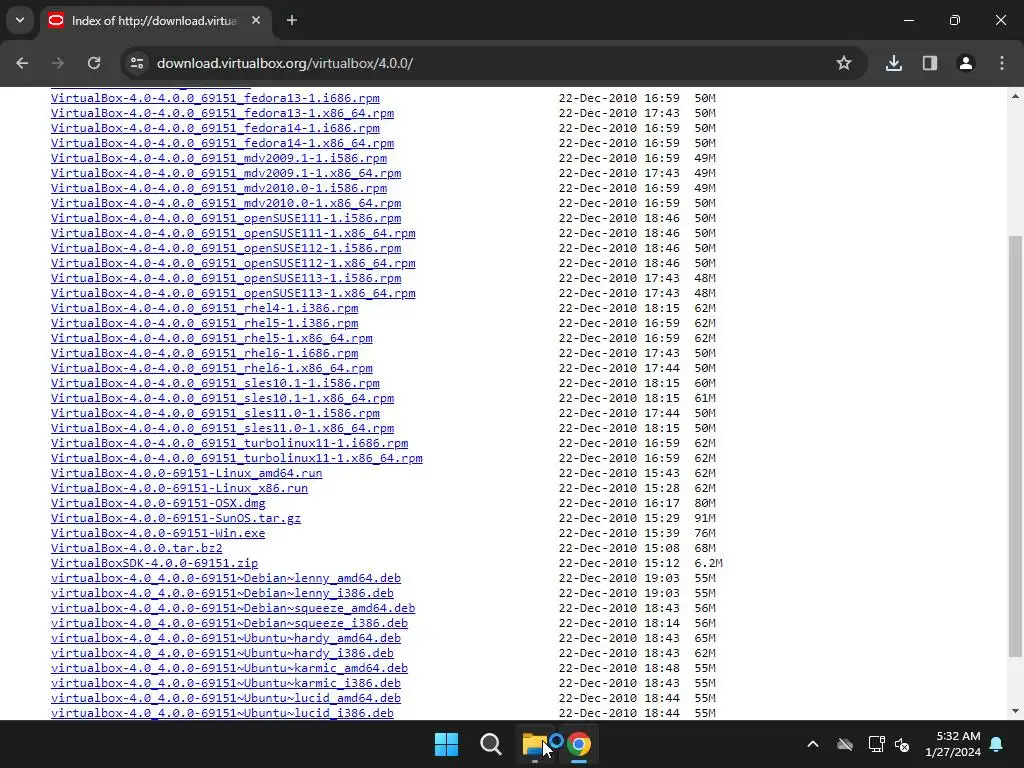Bookmark this page with the star icon
This screenshot has height=768, width=1024.
[844, 63]
